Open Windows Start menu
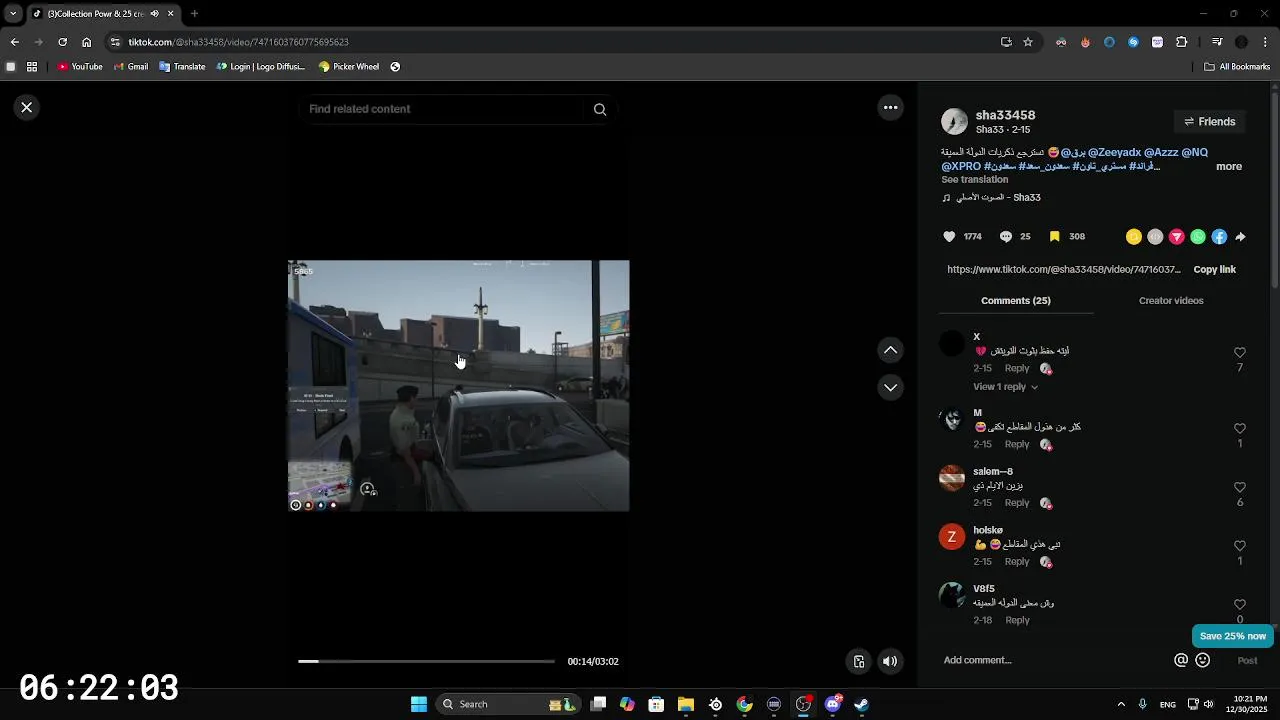 pos(419,704)
